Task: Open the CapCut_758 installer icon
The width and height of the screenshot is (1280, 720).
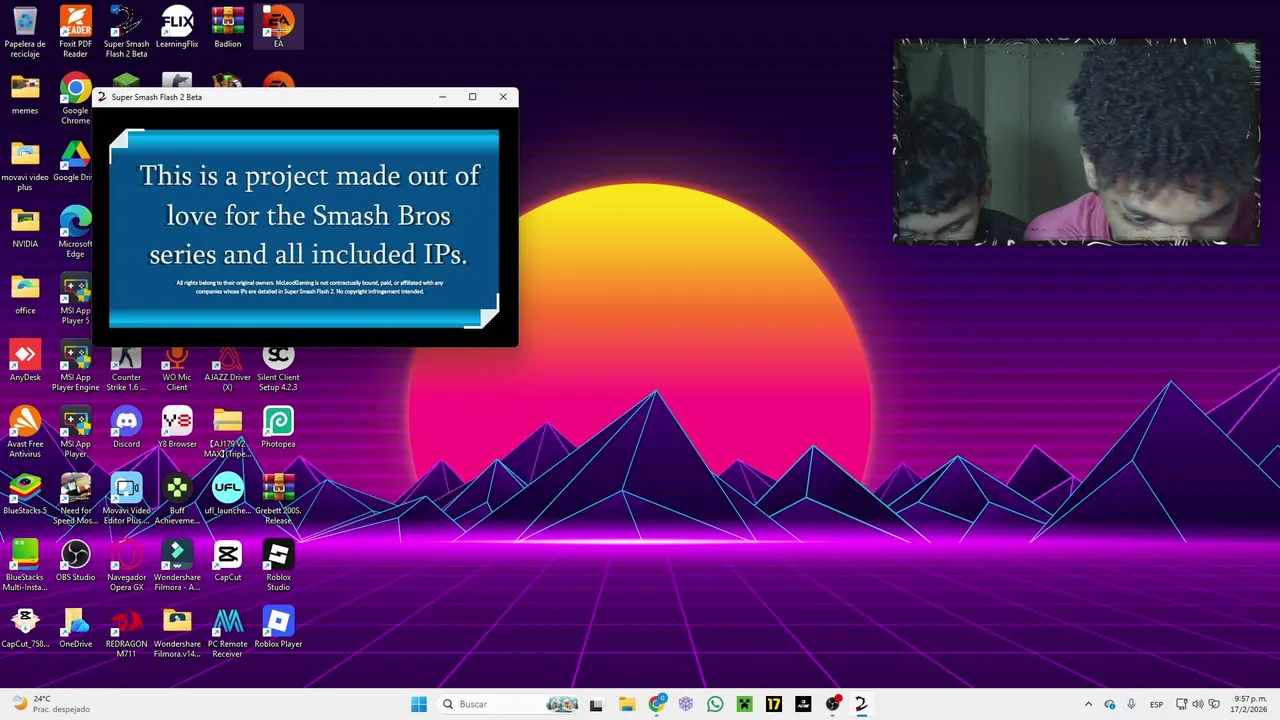Action: pyautogui.click(x=25, y=628)
